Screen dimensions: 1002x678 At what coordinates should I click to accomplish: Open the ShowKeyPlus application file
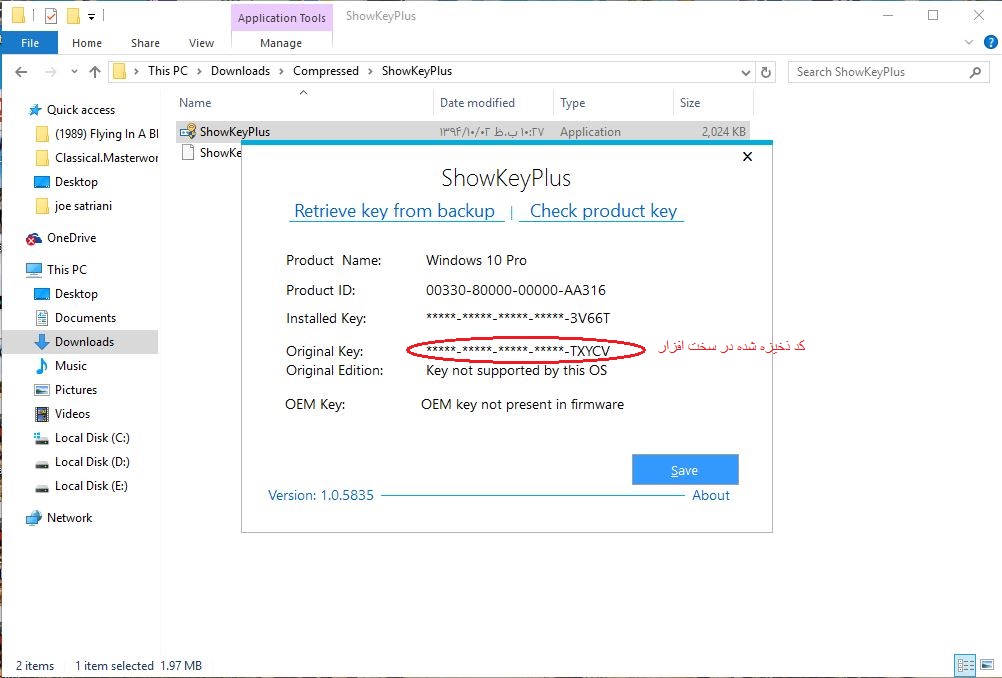(x=233, y=132)
